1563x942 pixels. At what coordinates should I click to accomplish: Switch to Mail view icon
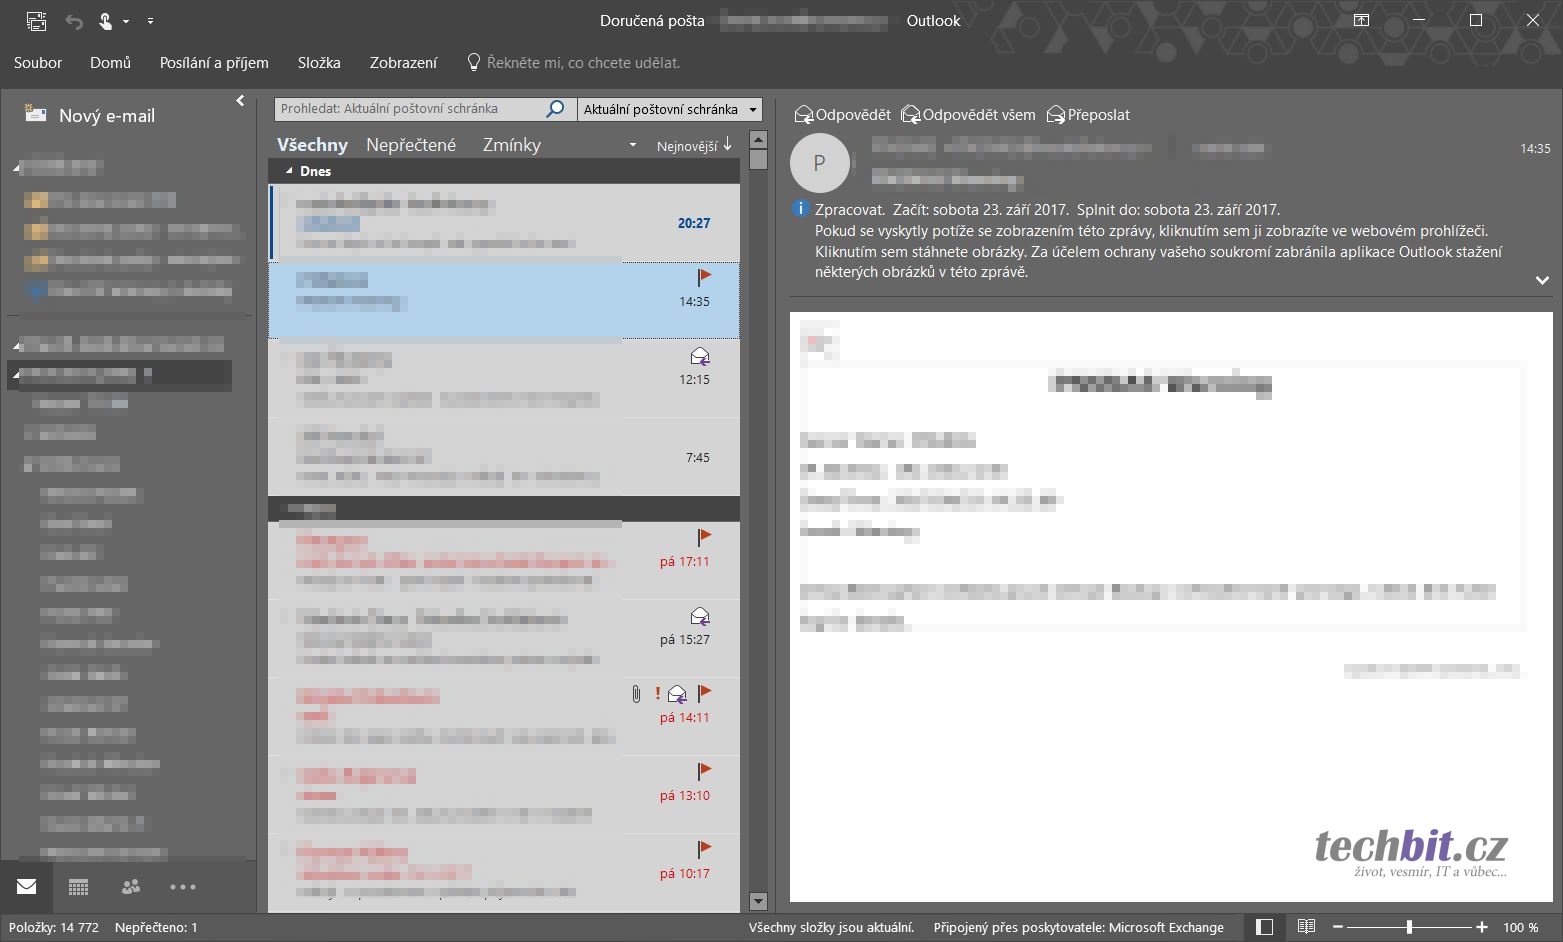coord(27,887)
